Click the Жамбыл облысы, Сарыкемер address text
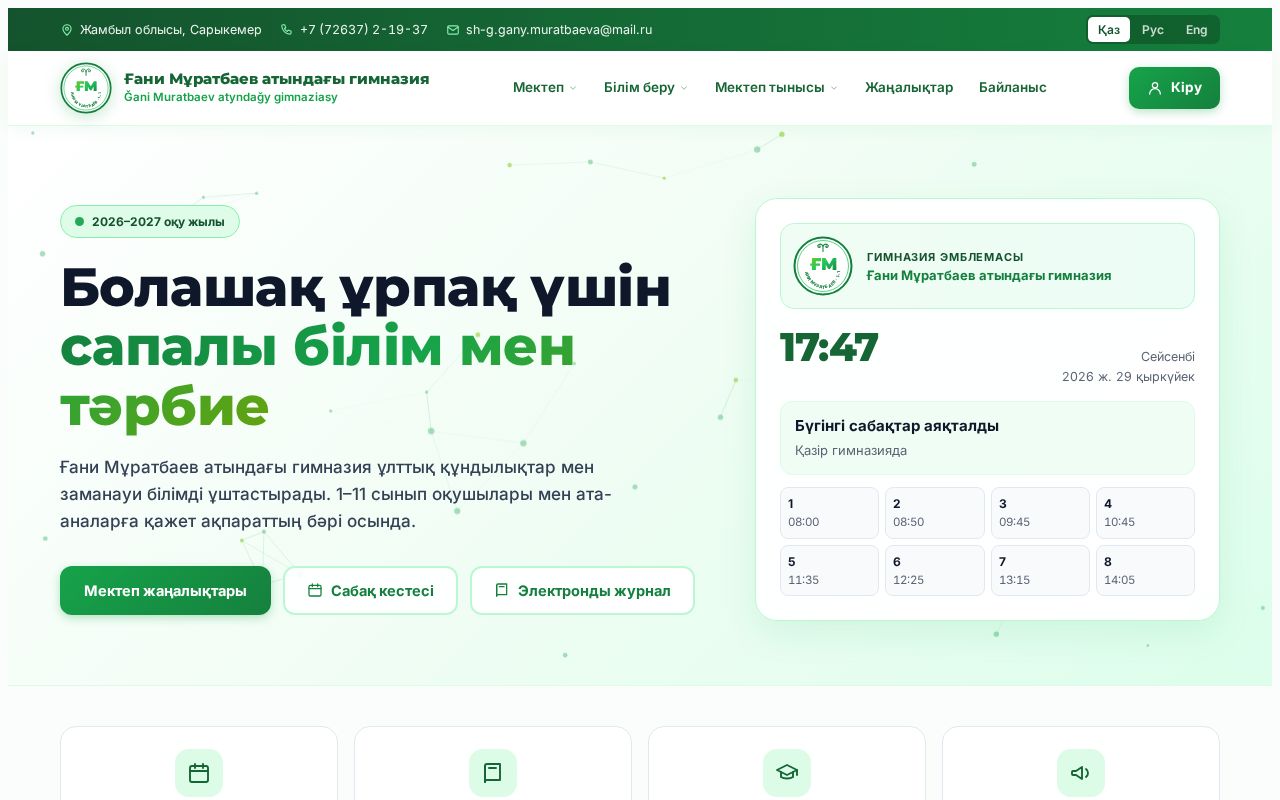1280x800 pixels. pyautogui.click(x=171, y=30)
